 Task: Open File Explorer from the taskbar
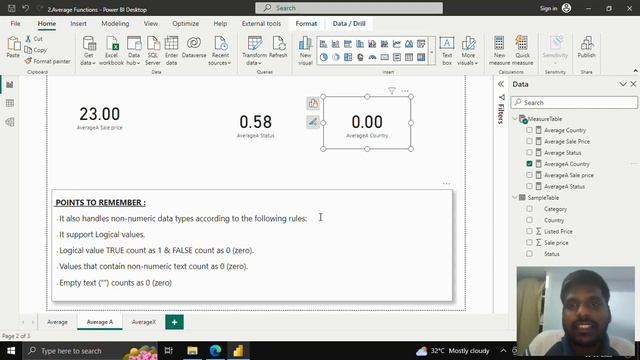pos(192,351)
